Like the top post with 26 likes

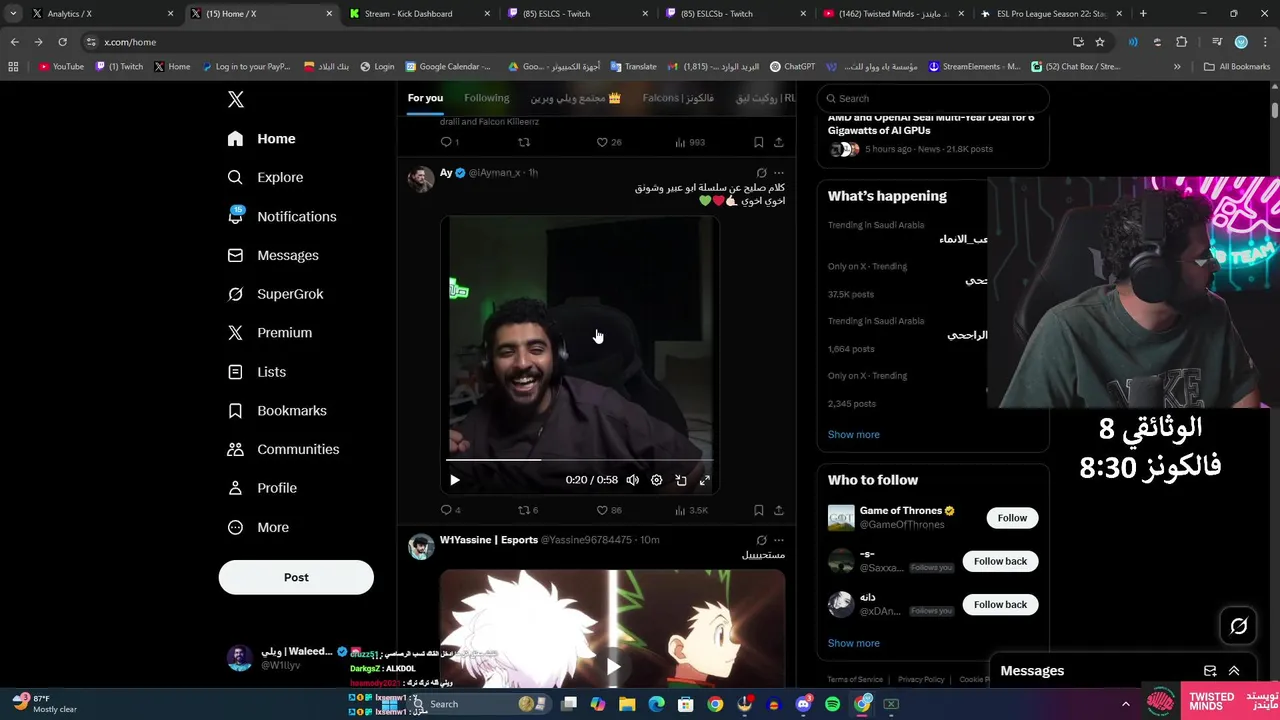point(609,142)
